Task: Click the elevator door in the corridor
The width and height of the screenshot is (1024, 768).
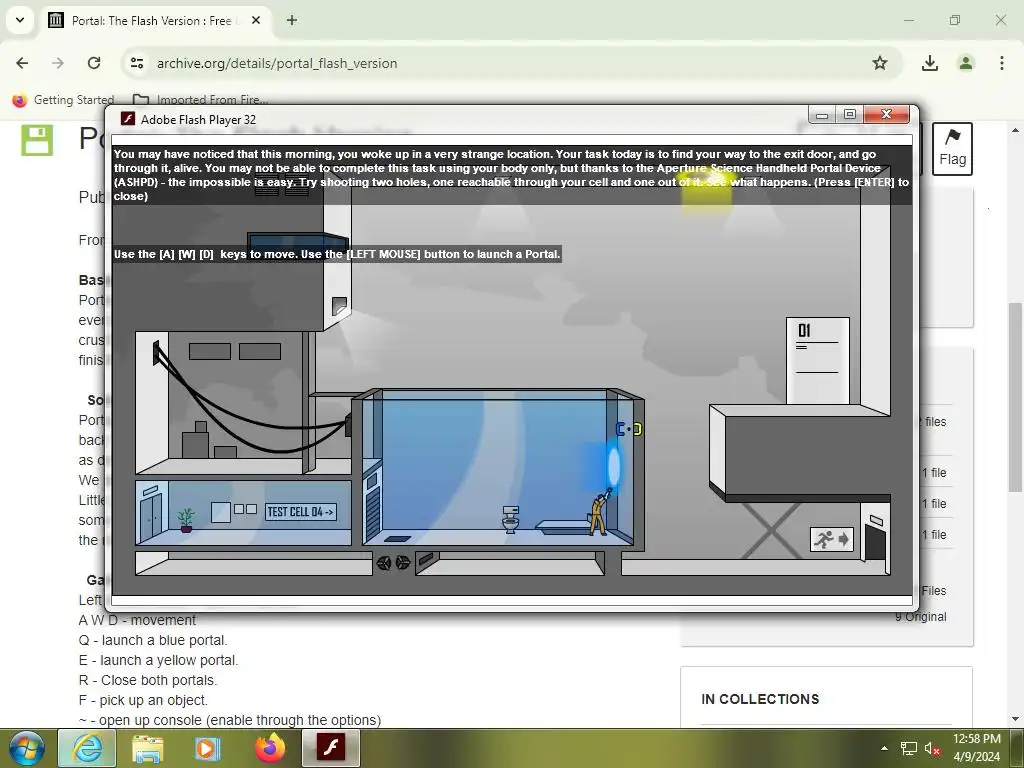Action: click(150, 516)
